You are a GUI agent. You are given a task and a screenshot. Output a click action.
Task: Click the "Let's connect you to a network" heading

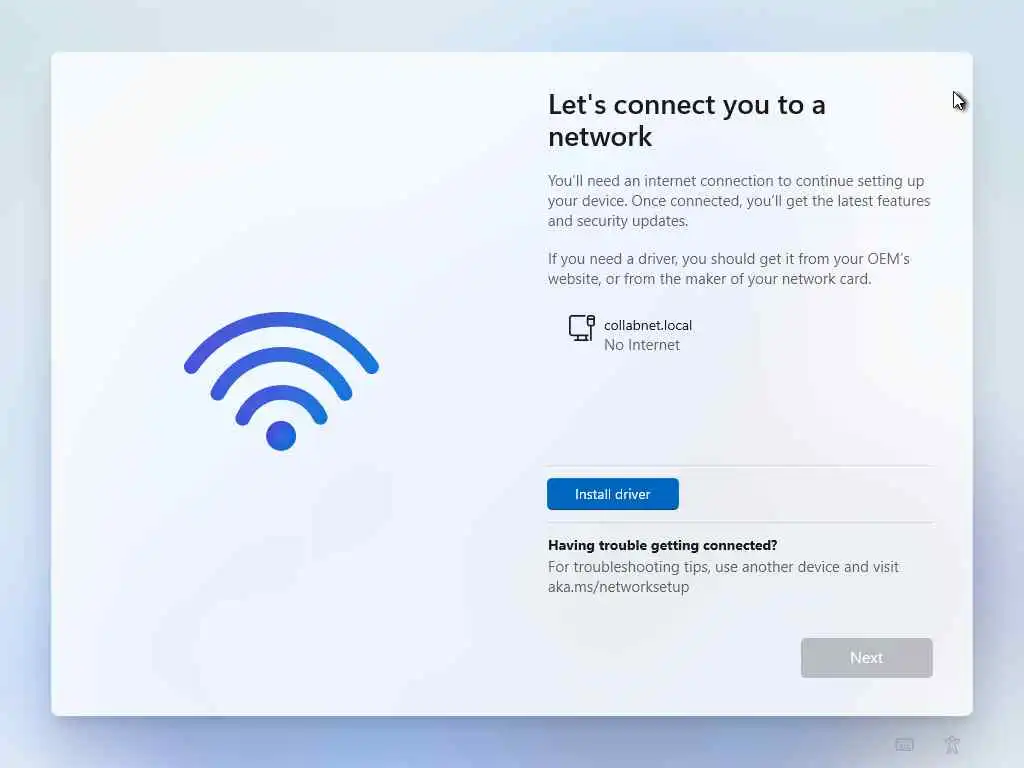(686, 120)
